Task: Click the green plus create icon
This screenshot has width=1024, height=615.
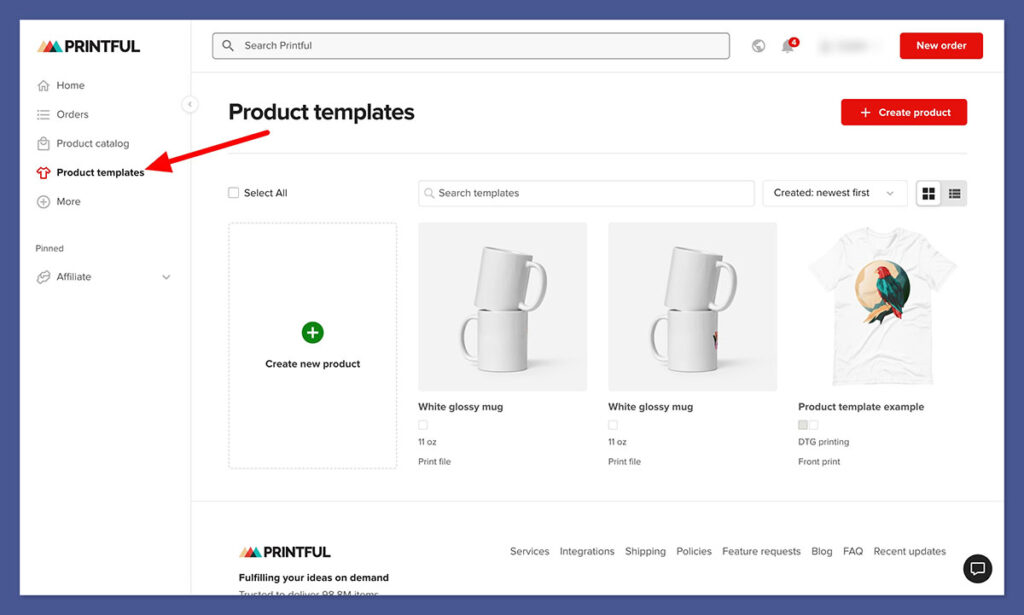Action: [x=312, y=333]
